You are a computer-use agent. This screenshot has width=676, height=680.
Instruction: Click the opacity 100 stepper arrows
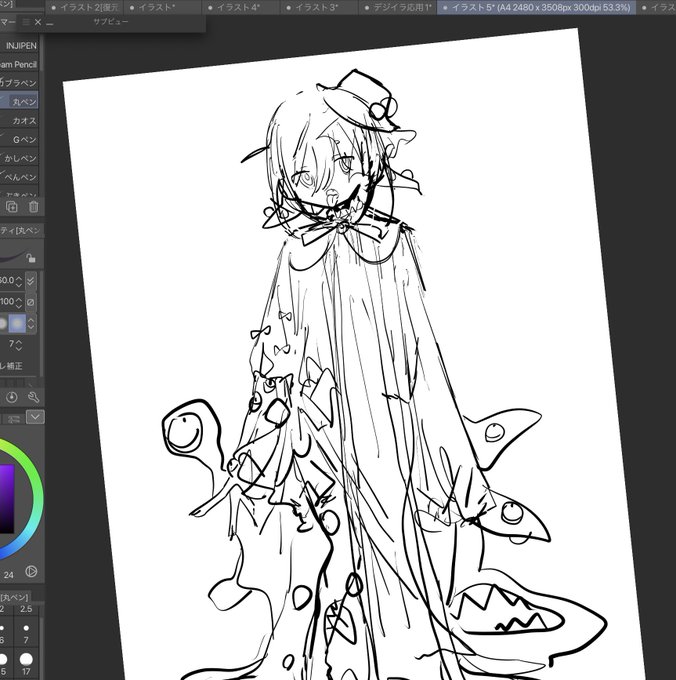point(19,302)
